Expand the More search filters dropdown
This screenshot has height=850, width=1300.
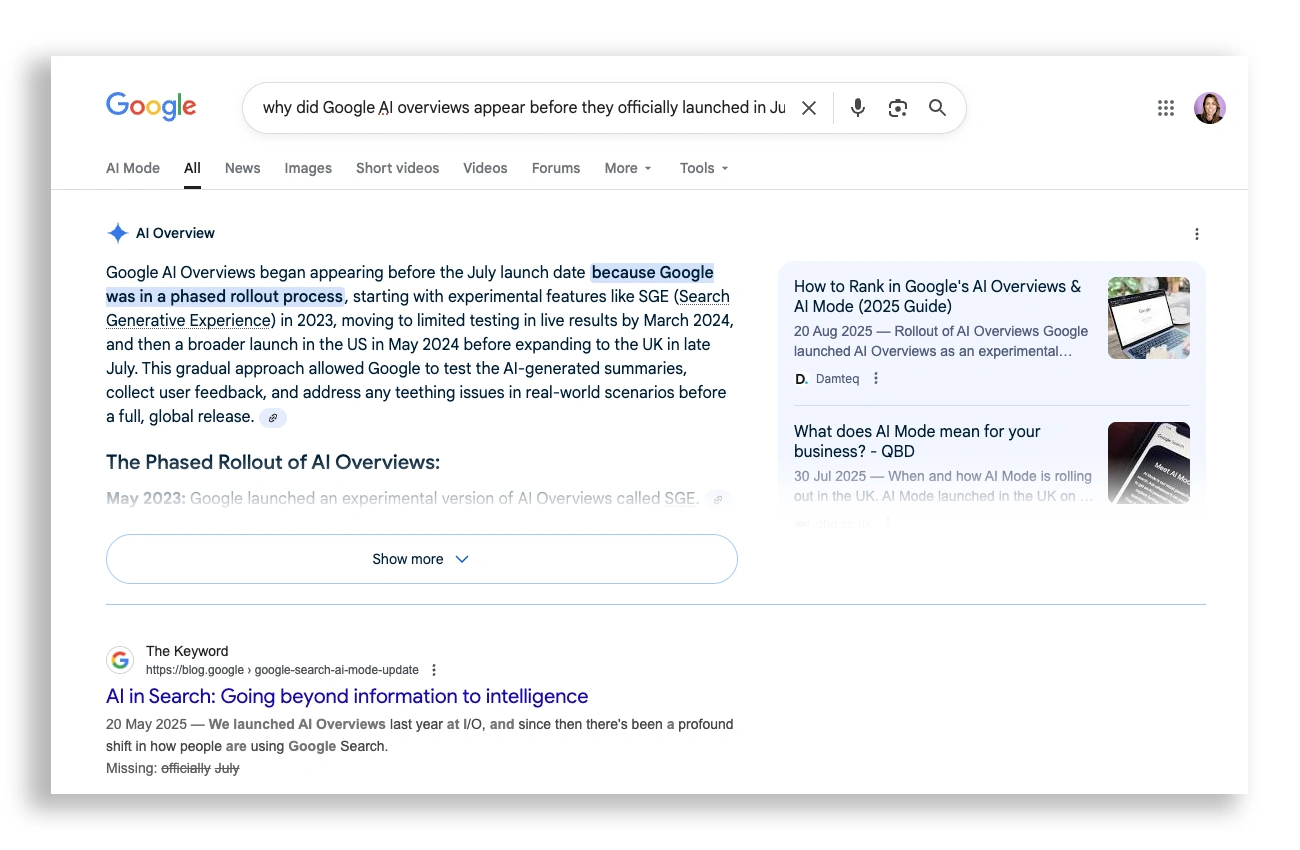pyautogui.click(x=628, y=168)
